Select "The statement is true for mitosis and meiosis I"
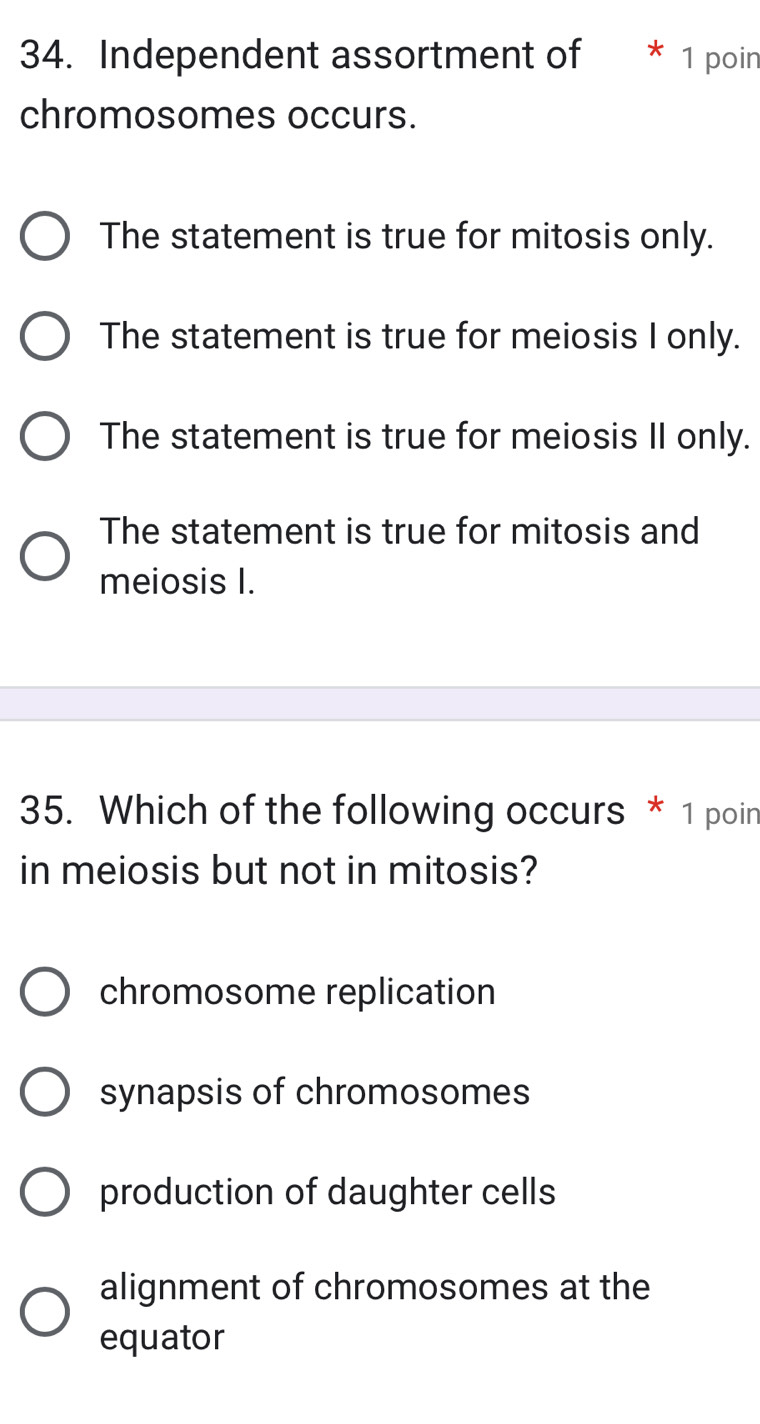This screenshot has height=1424, width=760. [45, 556]
